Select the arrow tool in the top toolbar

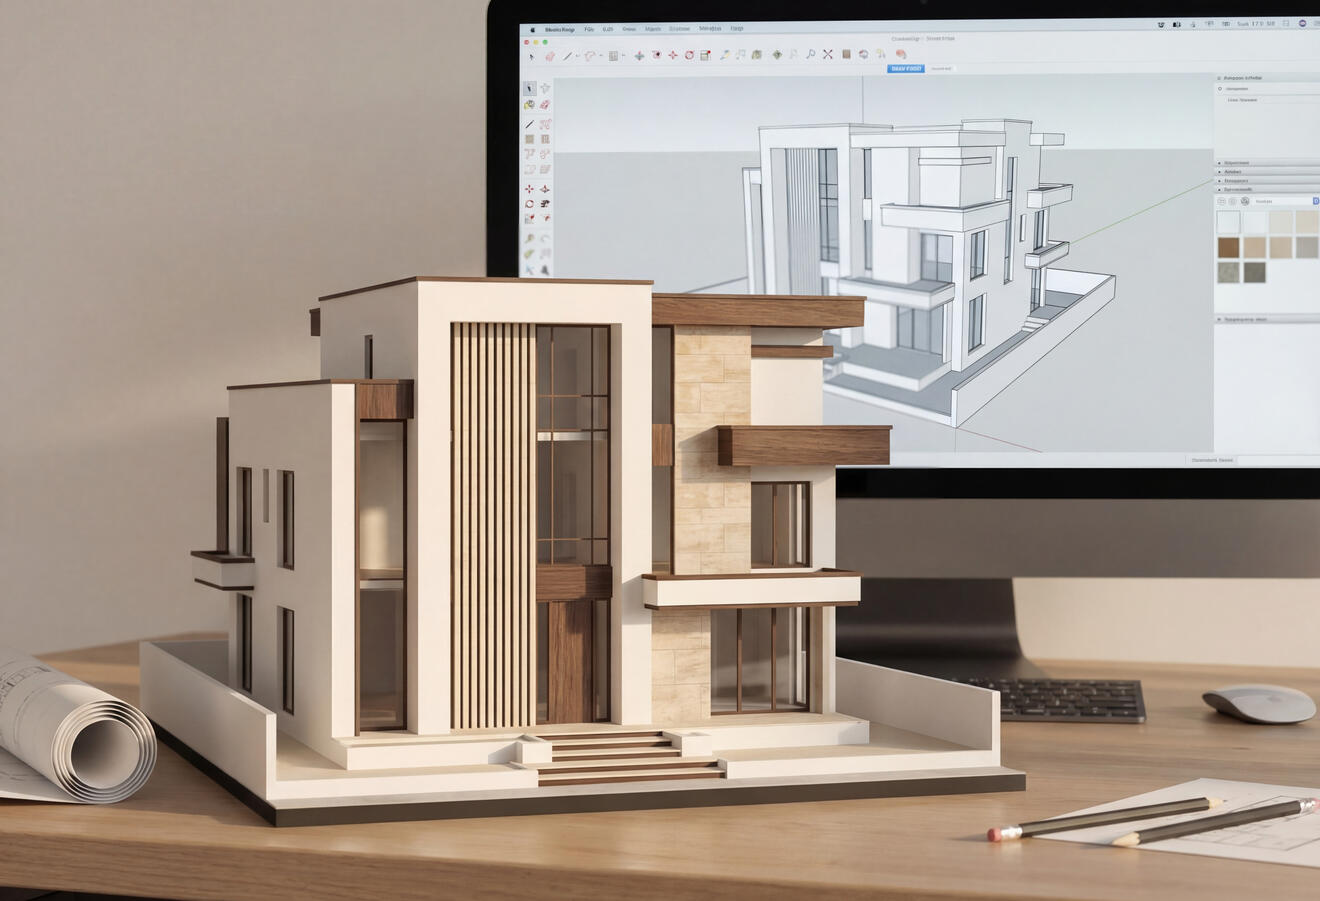point(531,56)
